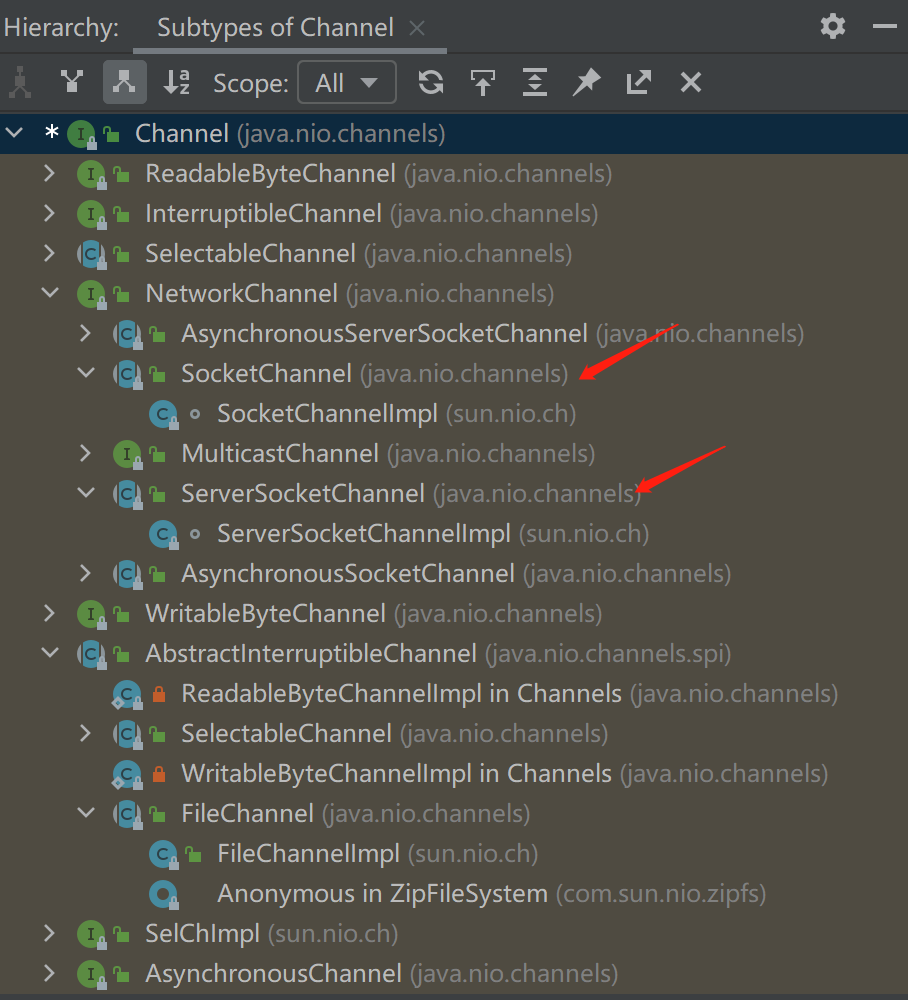The image size is (908, 1000).
Task: Toggle alphabetical sorting of hierarchy
Action: pos(177,82)
